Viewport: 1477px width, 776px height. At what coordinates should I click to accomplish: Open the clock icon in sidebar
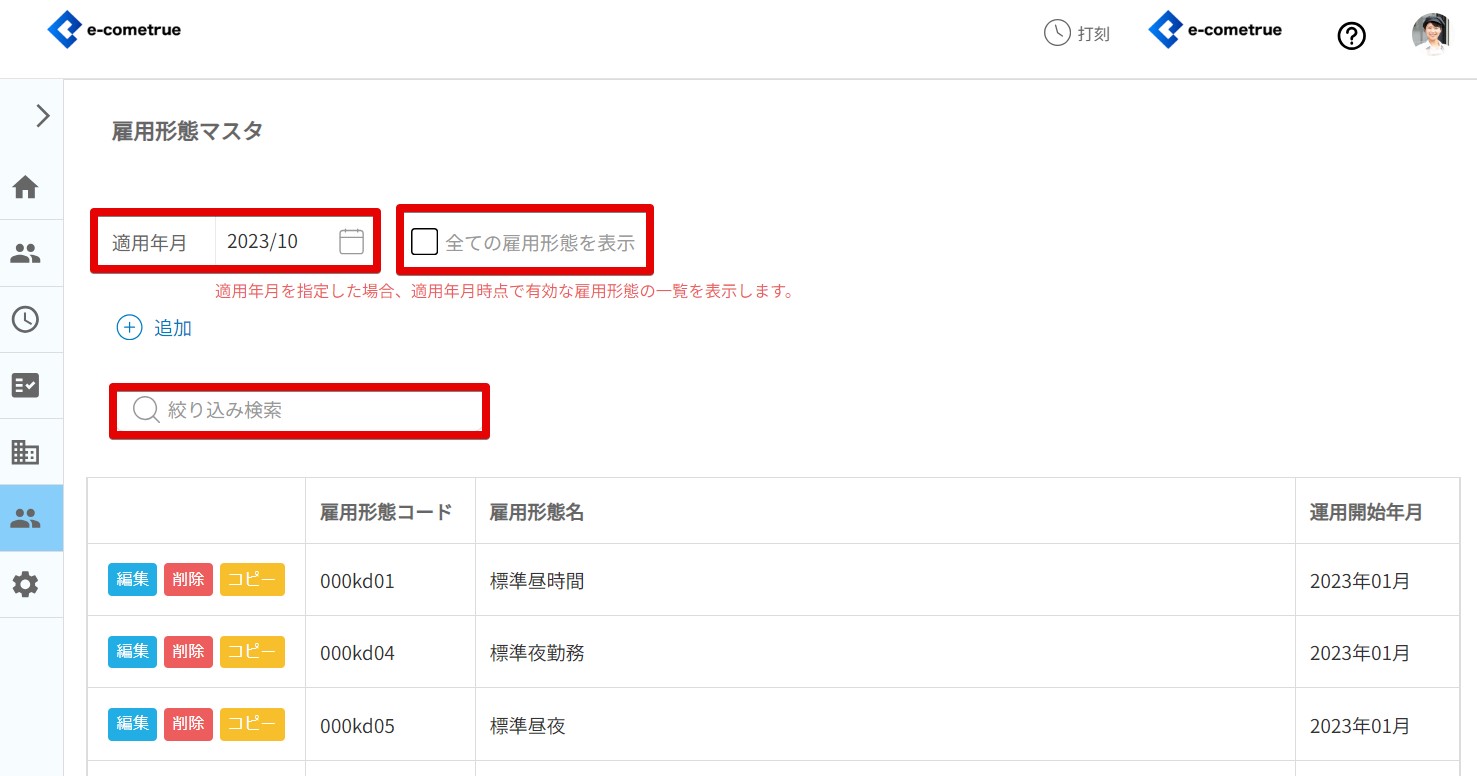pos(25,319)
